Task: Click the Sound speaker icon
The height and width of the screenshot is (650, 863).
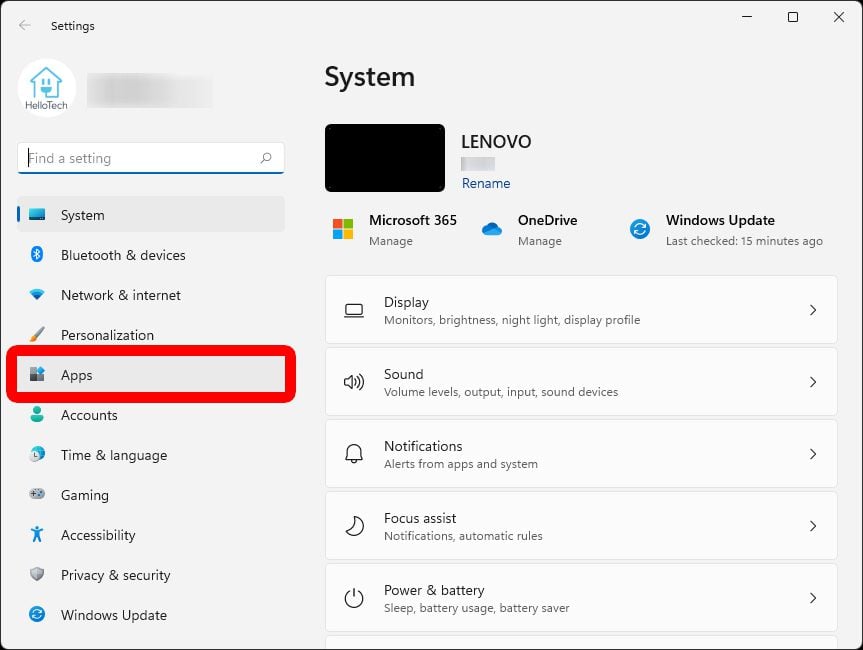Action: click(354, 382)
